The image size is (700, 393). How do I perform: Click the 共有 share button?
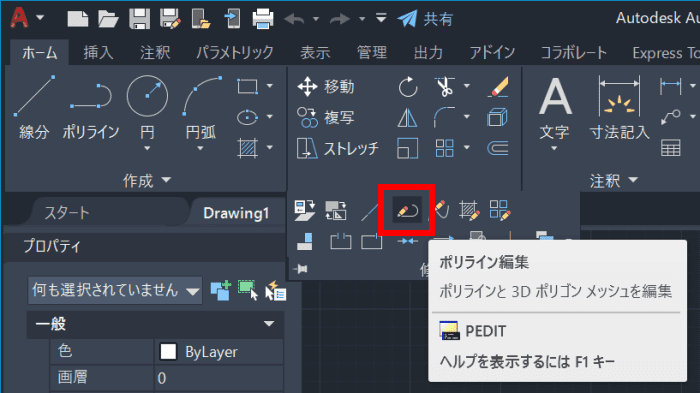click(x=425, y=19)
